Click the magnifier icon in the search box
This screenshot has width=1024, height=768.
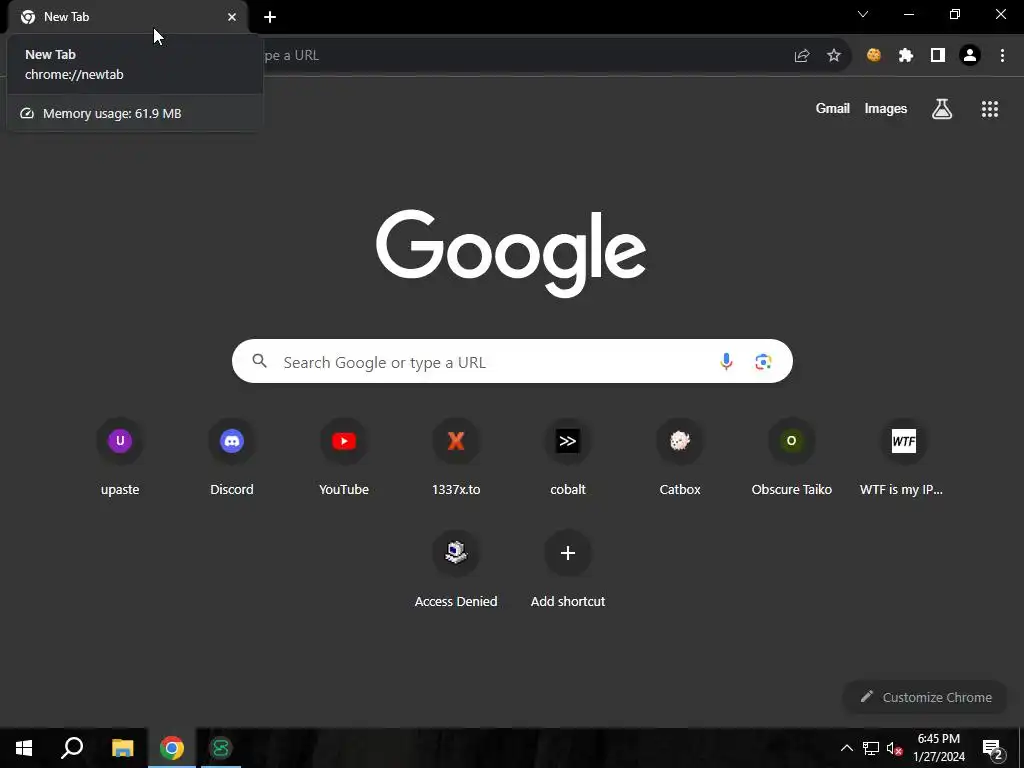(259, 360)
